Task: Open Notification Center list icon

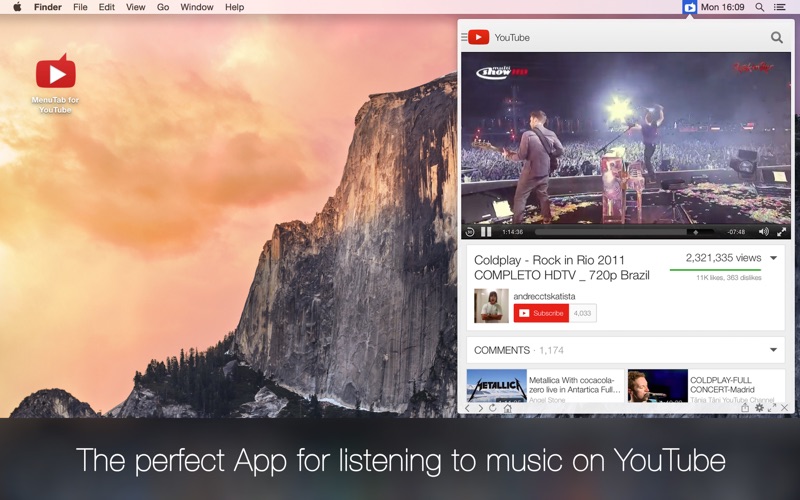Action: point(780,7)
